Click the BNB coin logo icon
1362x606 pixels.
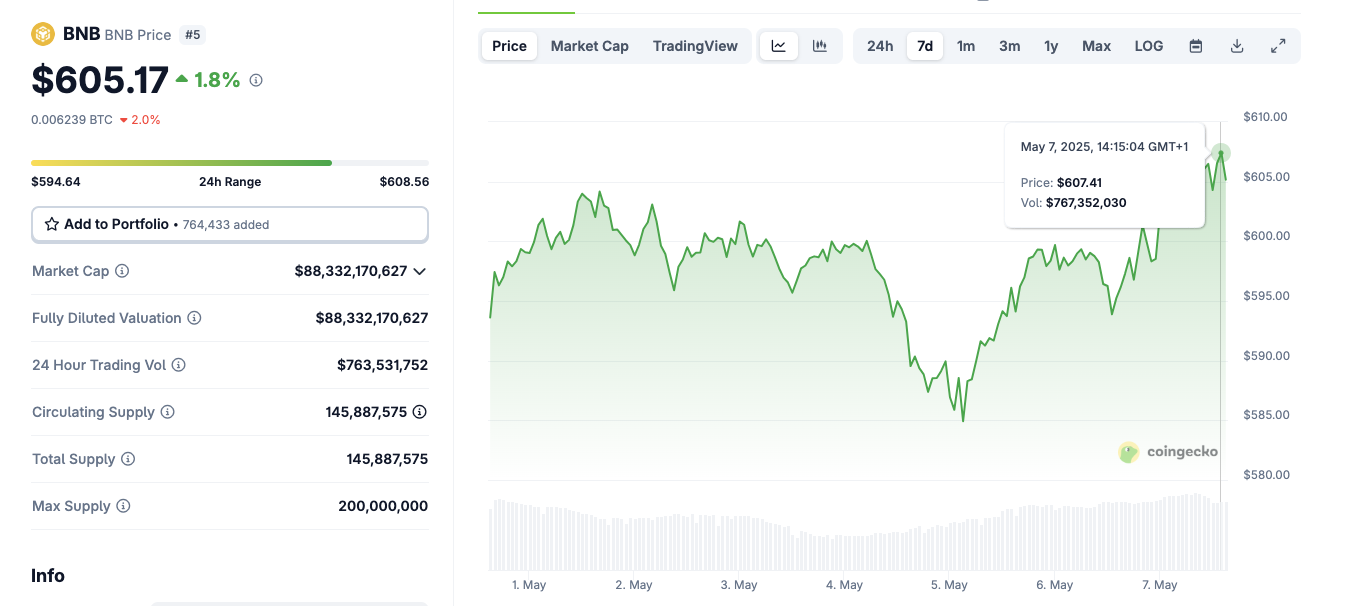pos(43,34)
